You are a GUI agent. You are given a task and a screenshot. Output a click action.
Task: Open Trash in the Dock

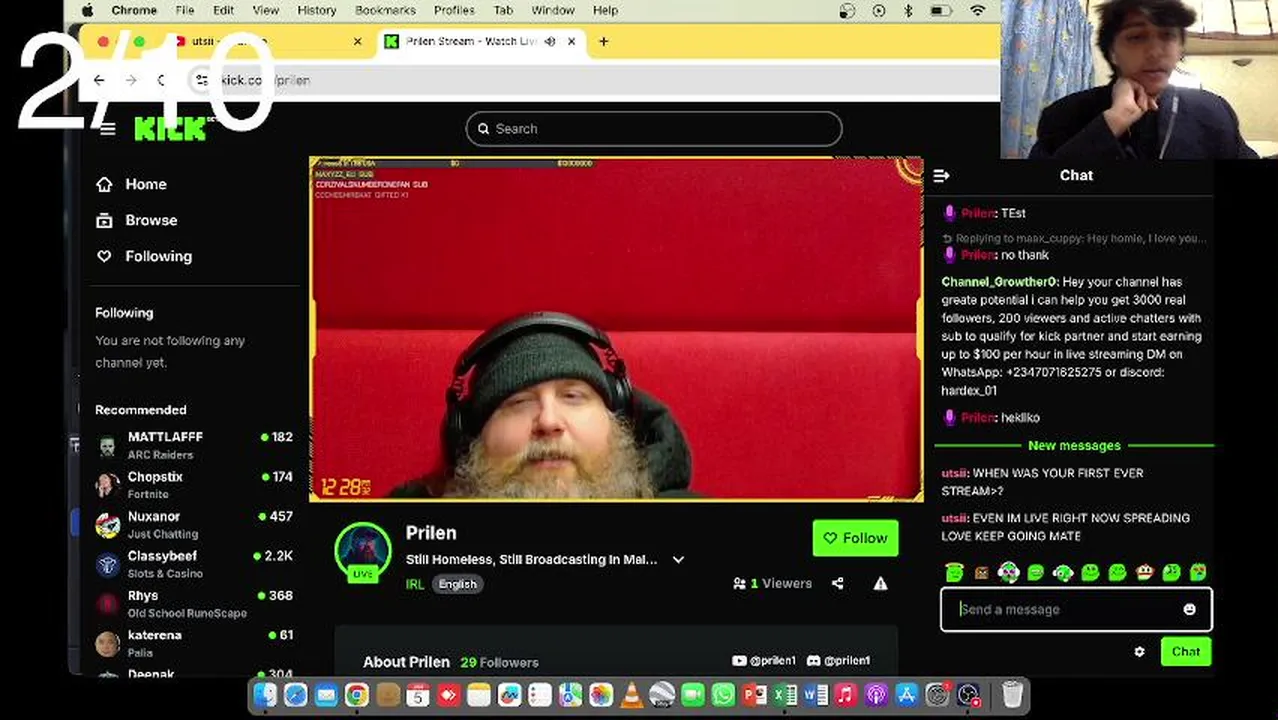pos(1012,695)
